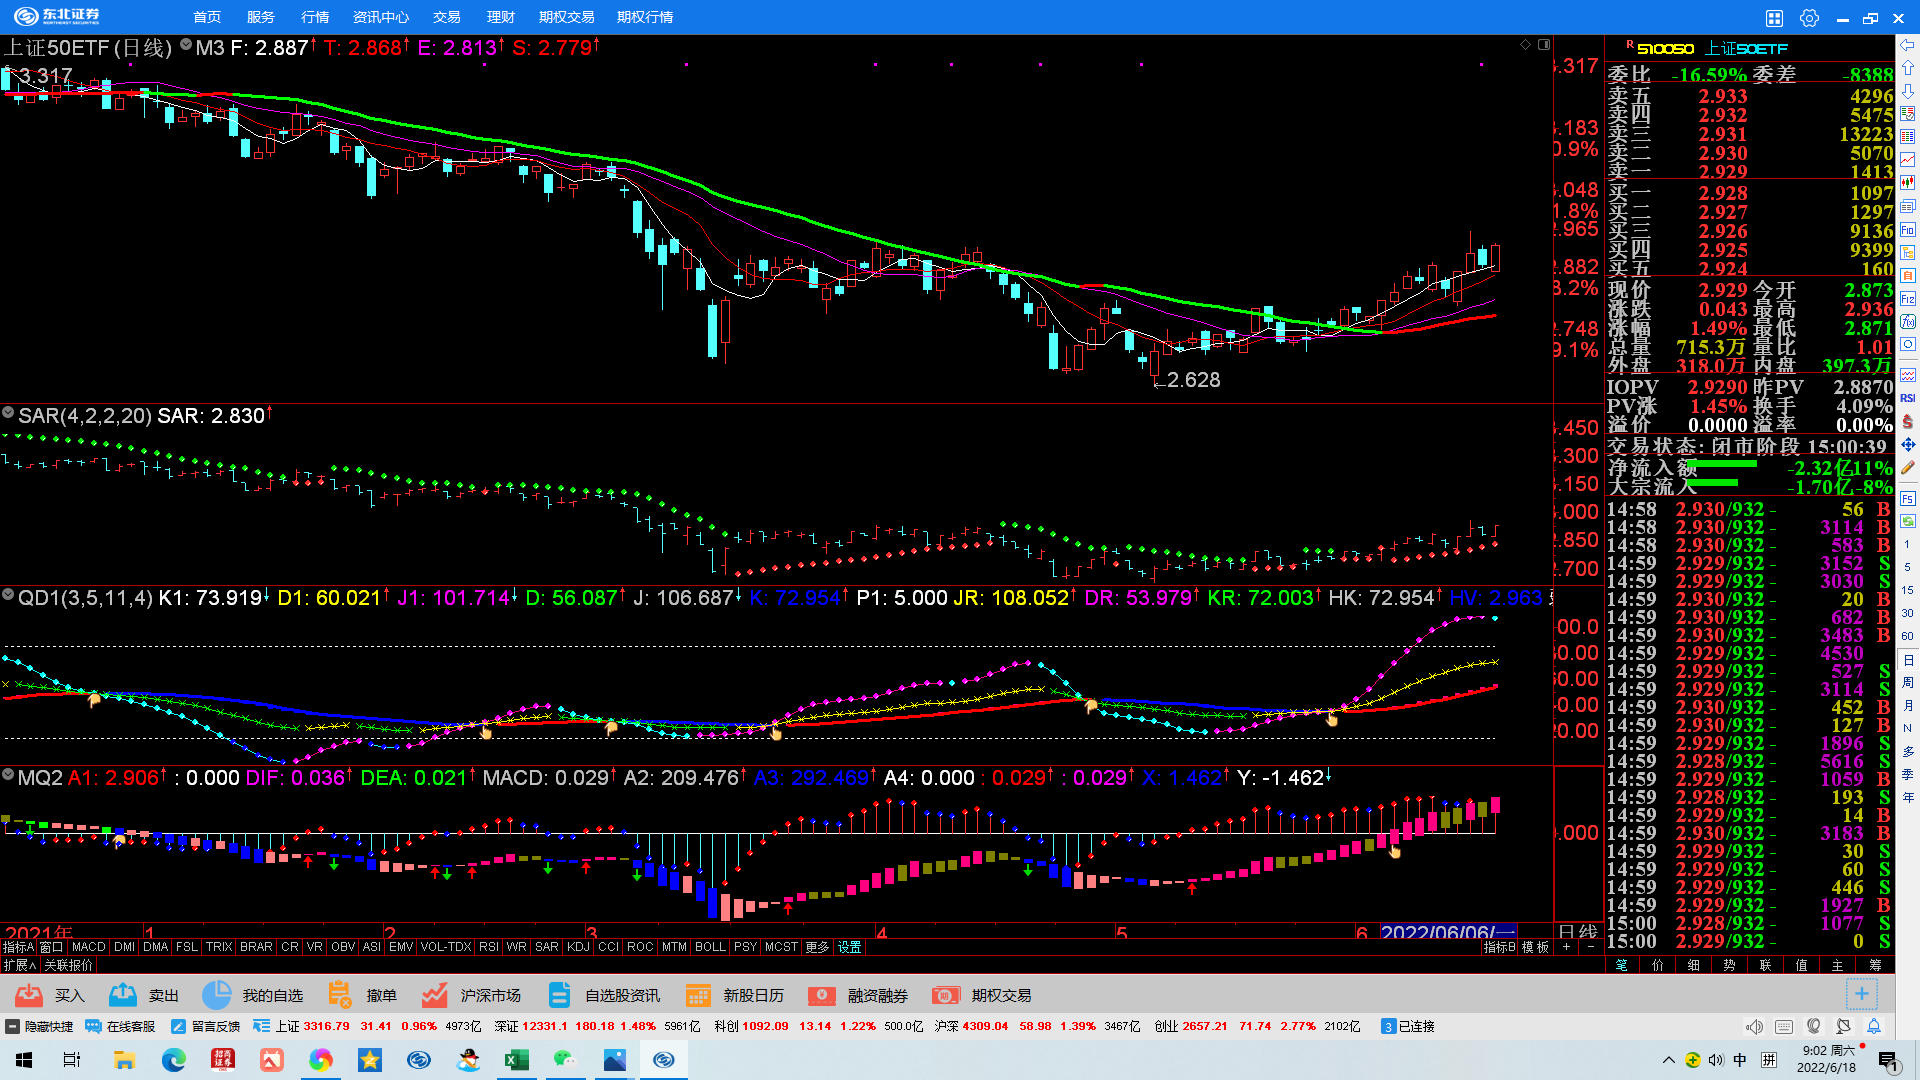
Task: Click the add shortcut plus button
Action: click(x=1861, y=994)
